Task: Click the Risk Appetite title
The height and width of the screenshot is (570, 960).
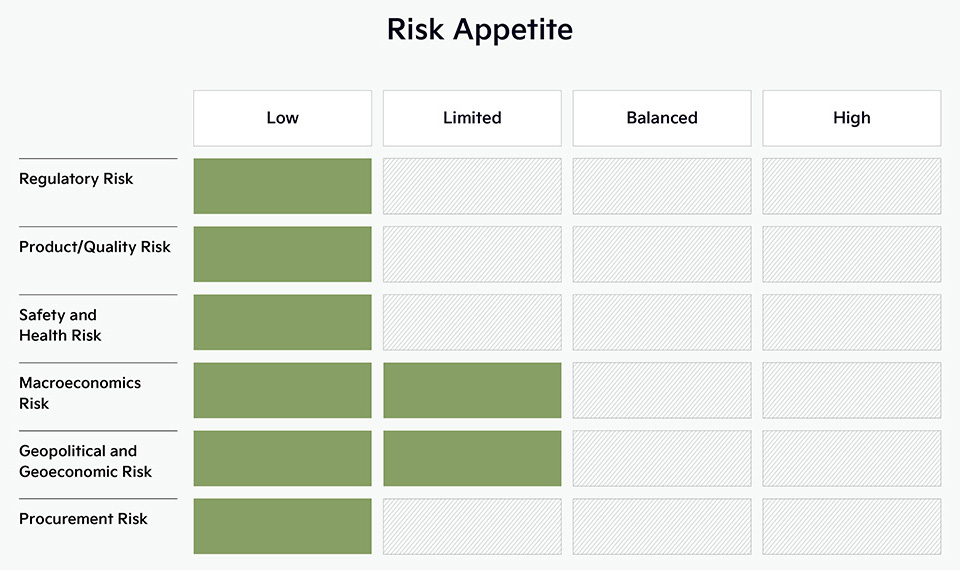Action: point(480,29)
